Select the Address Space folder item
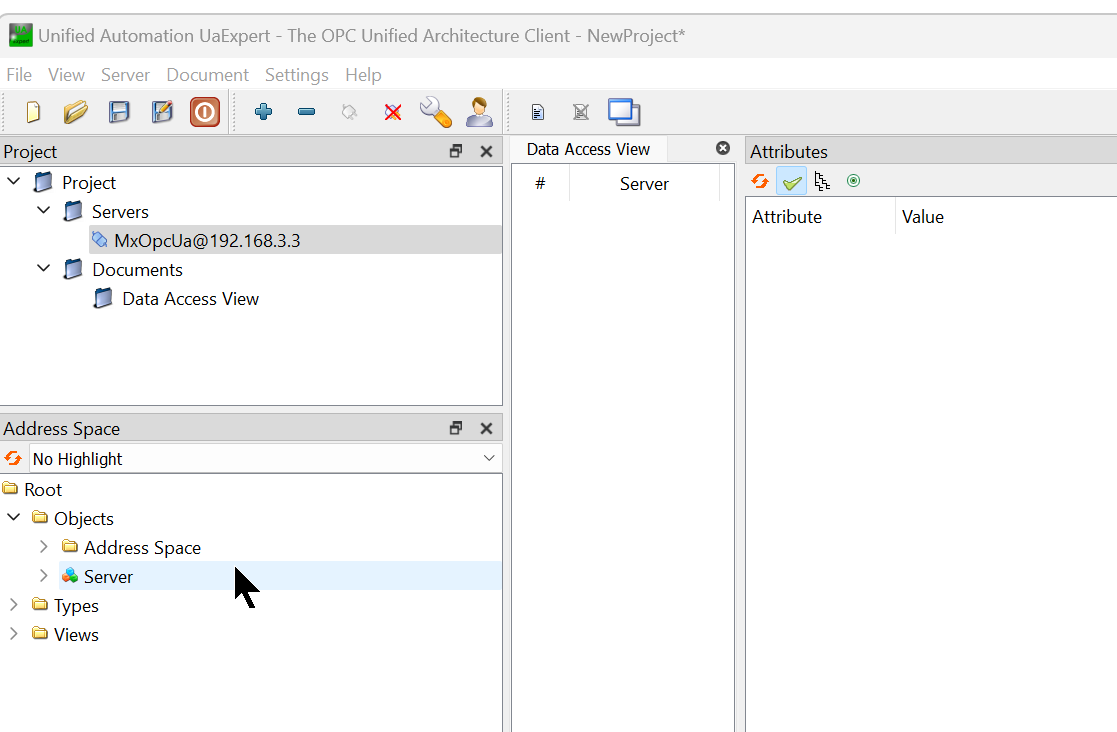The width and height of the screenshot is (1117, 732). tap(142, 548)
